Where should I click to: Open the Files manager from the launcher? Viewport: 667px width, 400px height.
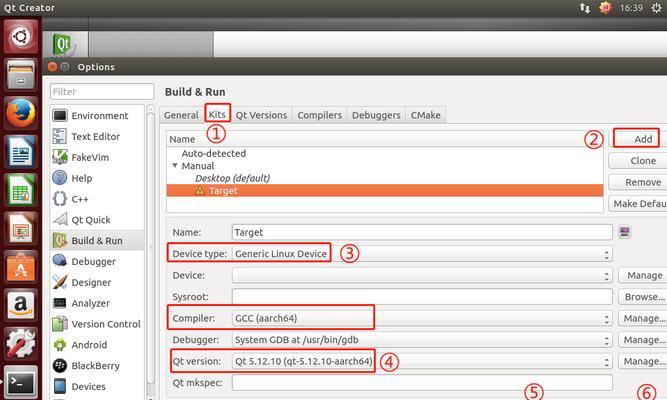(x=20, y=75)
